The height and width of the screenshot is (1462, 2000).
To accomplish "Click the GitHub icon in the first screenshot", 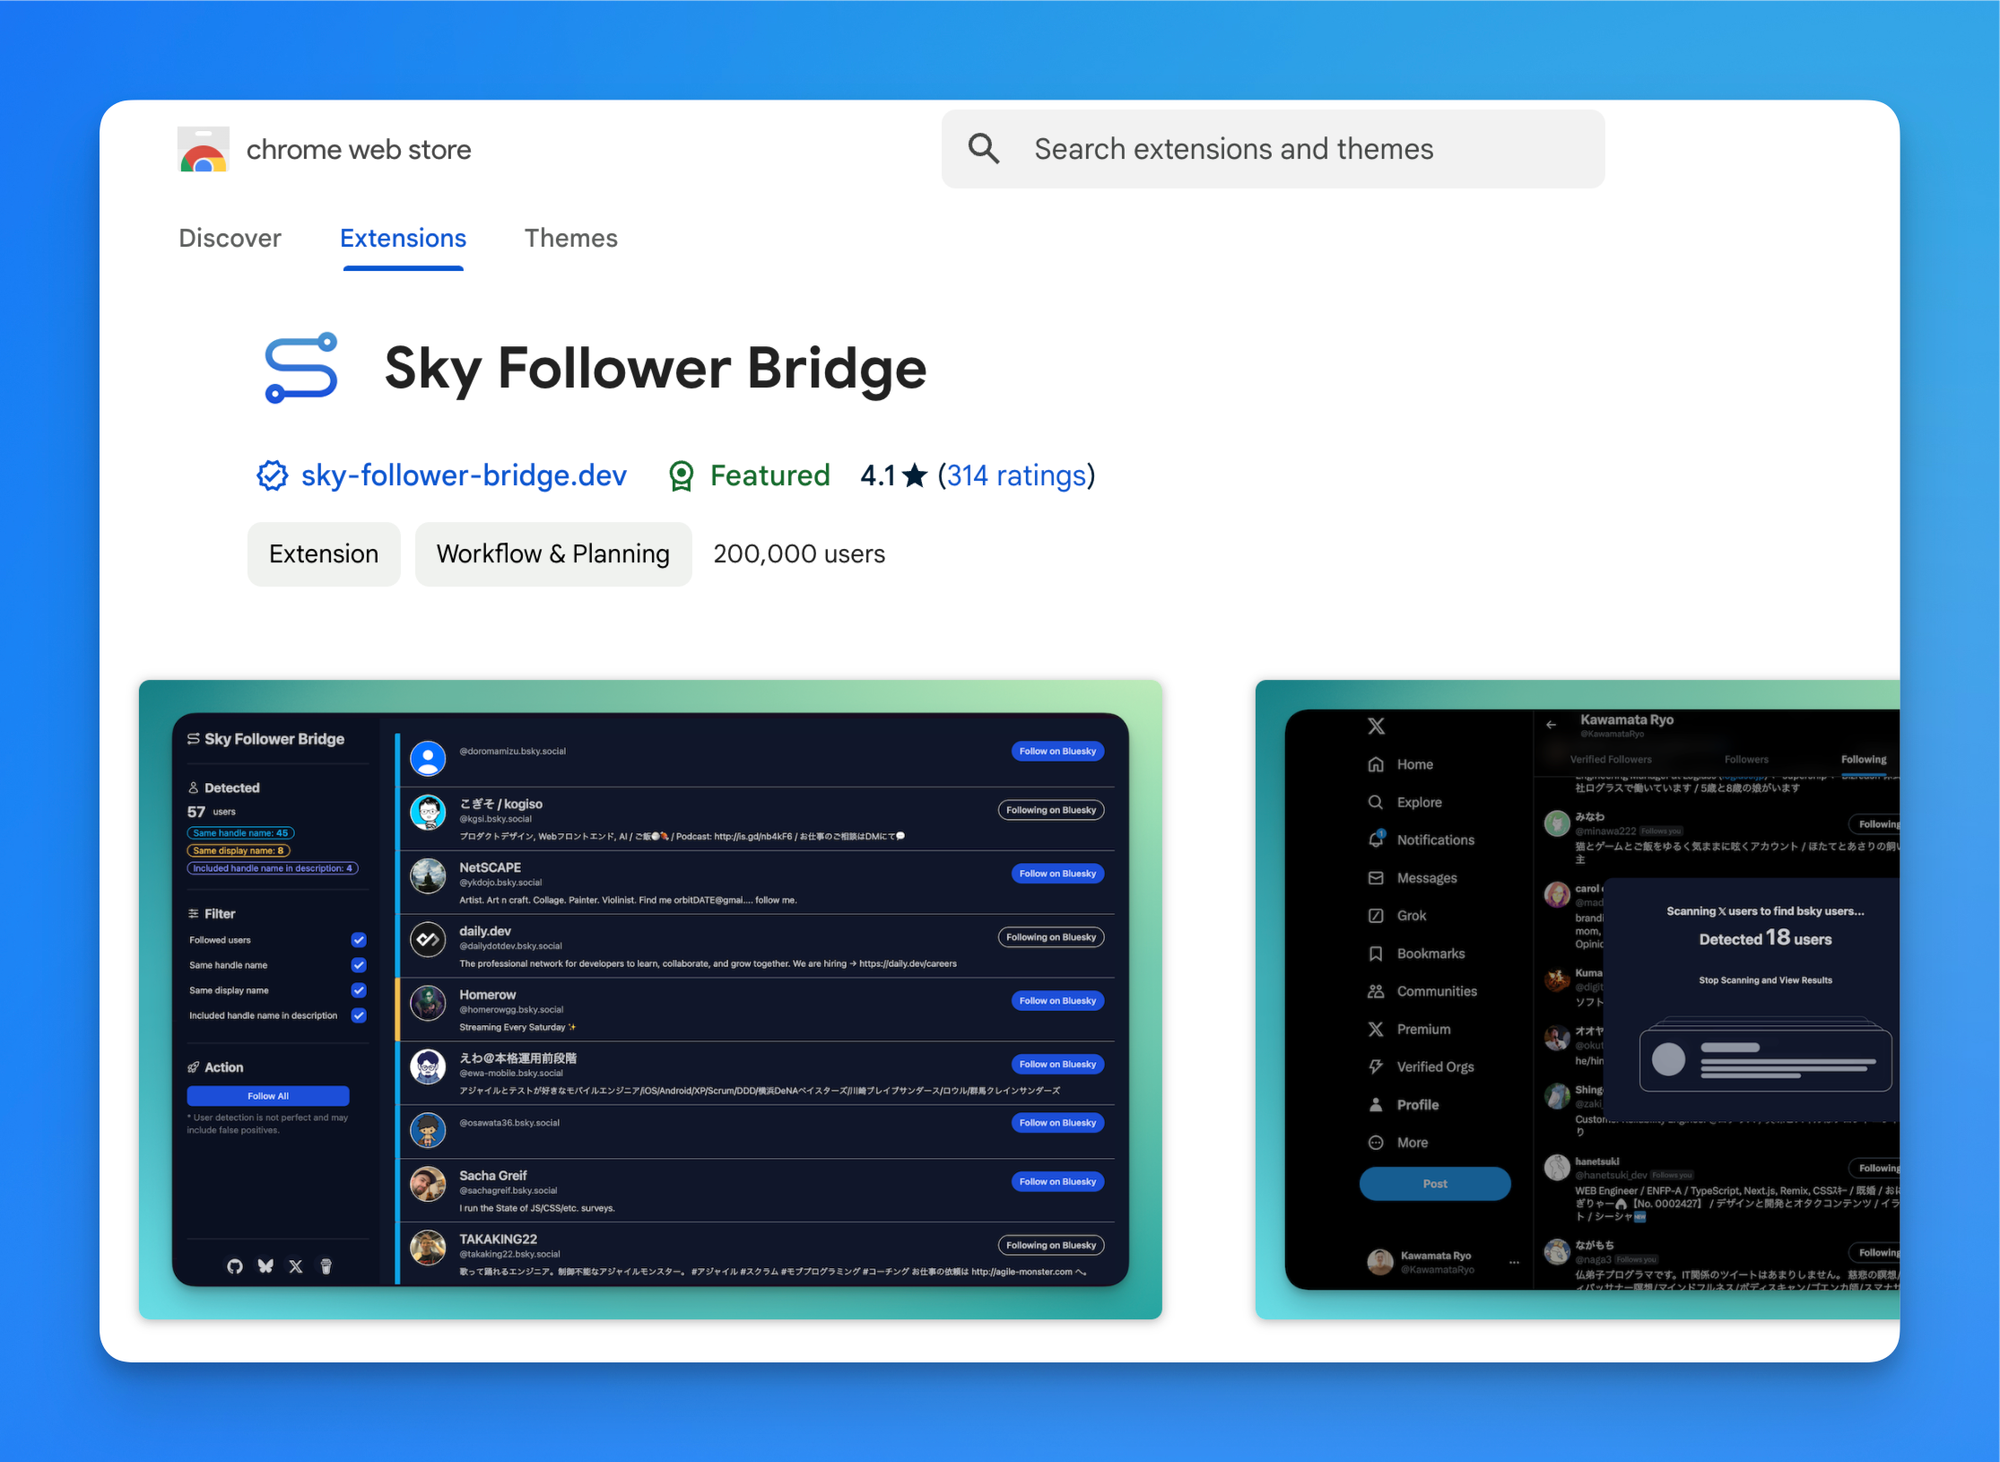I will point(235,1266).
